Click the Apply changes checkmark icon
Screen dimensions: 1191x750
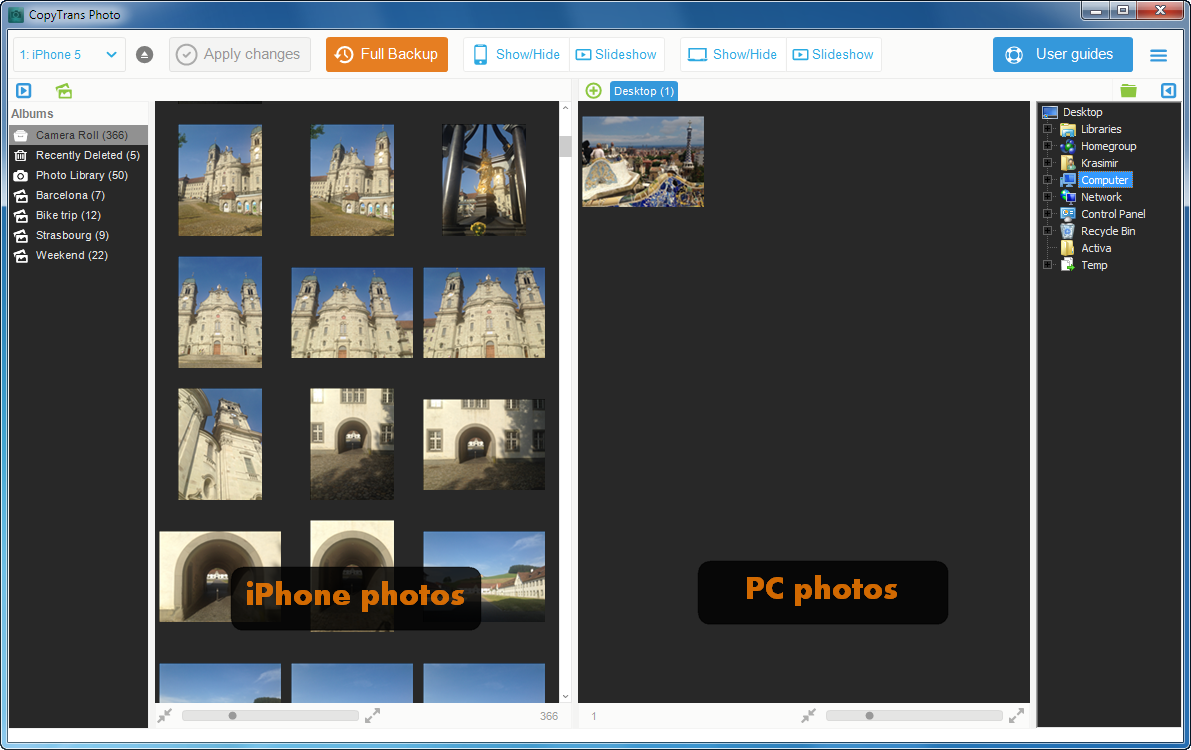click(x=186, y=55)
